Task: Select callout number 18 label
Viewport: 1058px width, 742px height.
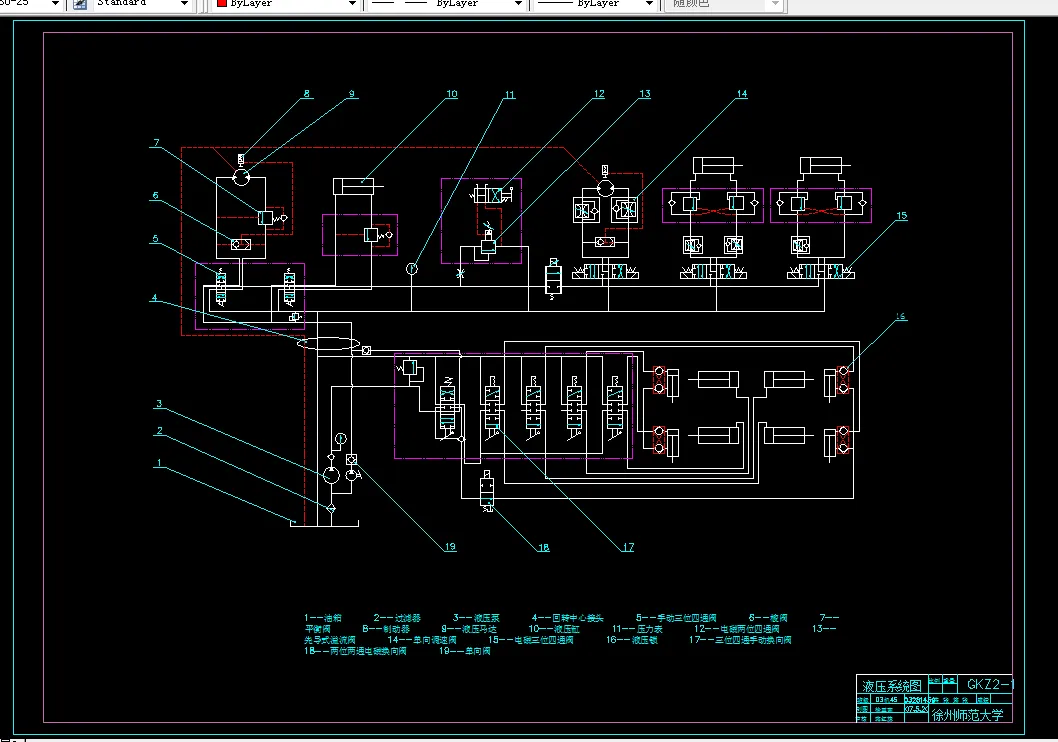Action: [x=544, y=547]
